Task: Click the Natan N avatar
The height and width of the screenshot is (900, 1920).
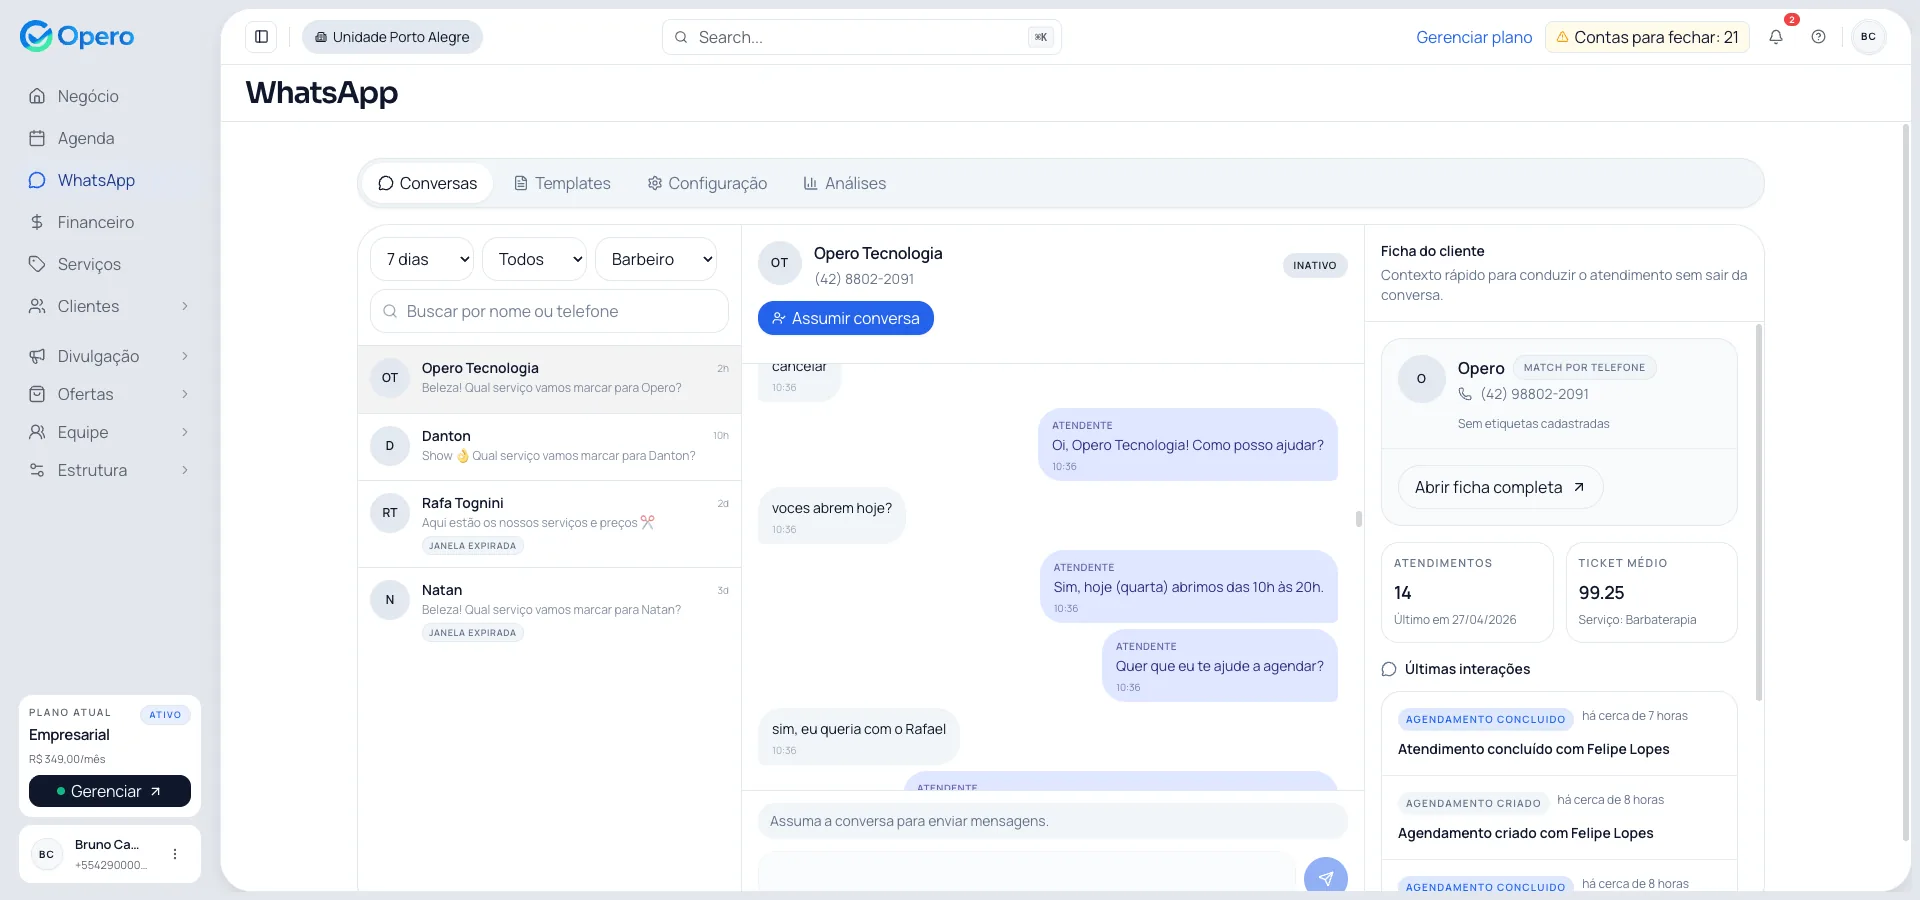Action: (x=390, y=600)
